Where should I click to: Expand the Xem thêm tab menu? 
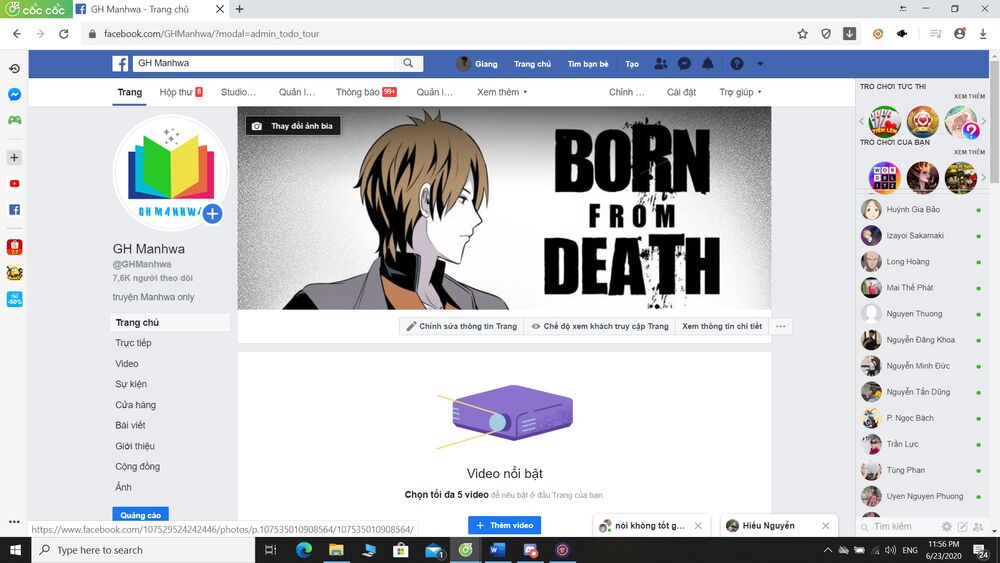(502, 92)
